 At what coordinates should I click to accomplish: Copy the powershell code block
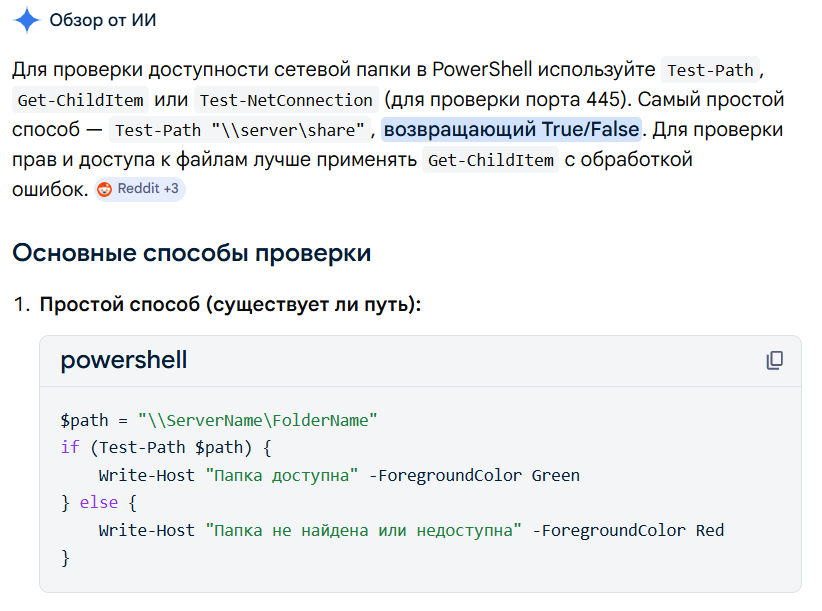tap(774, 361)
